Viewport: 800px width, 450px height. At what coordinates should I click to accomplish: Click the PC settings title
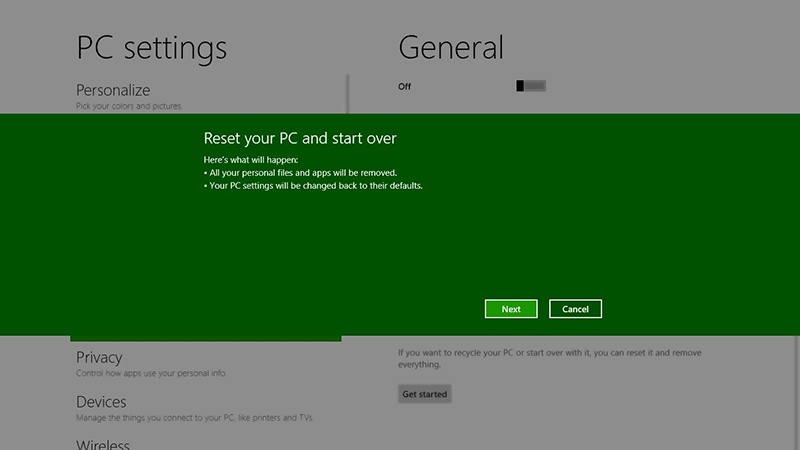tap(152, 48)
